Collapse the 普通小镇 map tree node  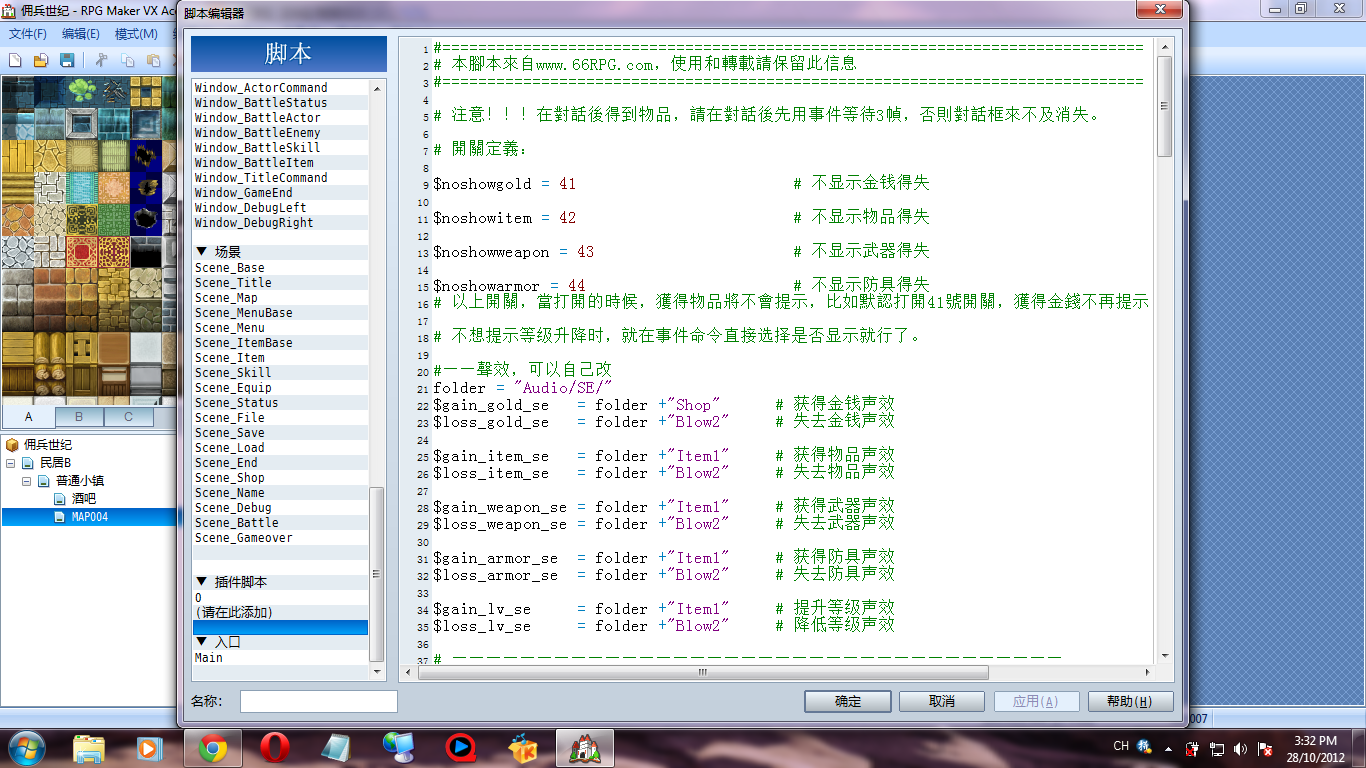tap(27, 481)
